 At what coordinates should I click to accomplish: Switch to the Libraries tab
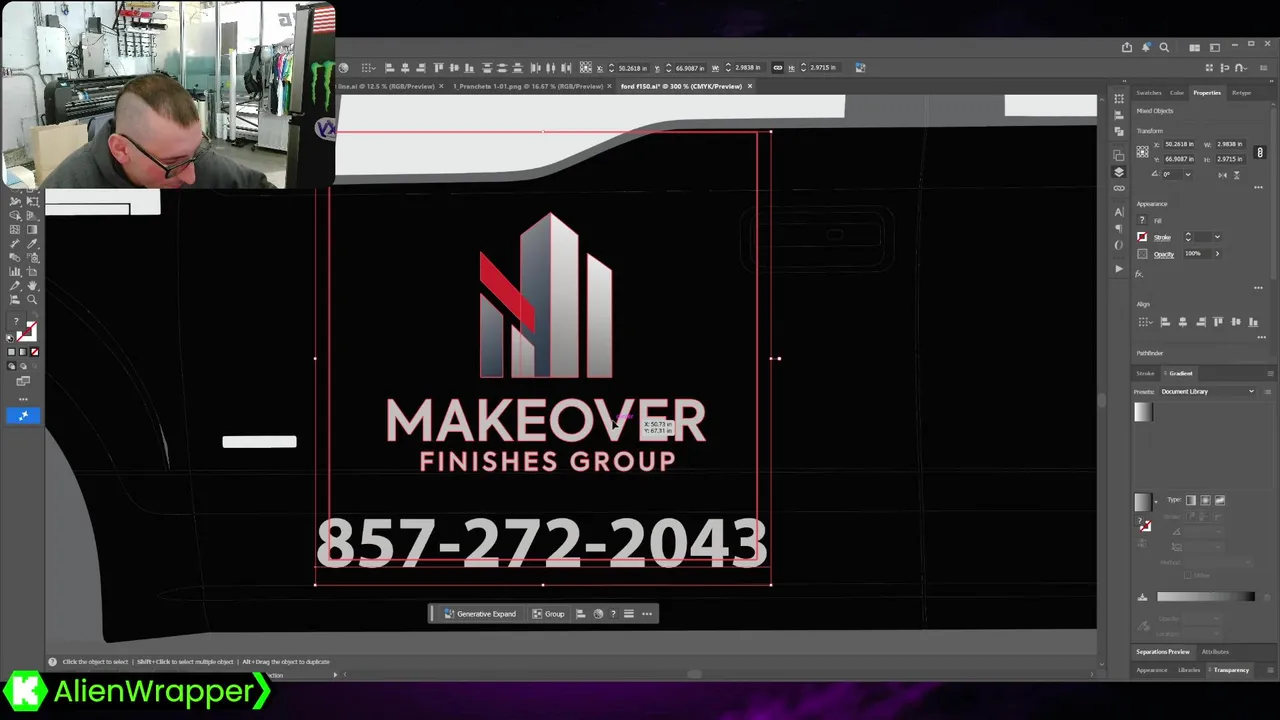click(x=1189, y=670)
